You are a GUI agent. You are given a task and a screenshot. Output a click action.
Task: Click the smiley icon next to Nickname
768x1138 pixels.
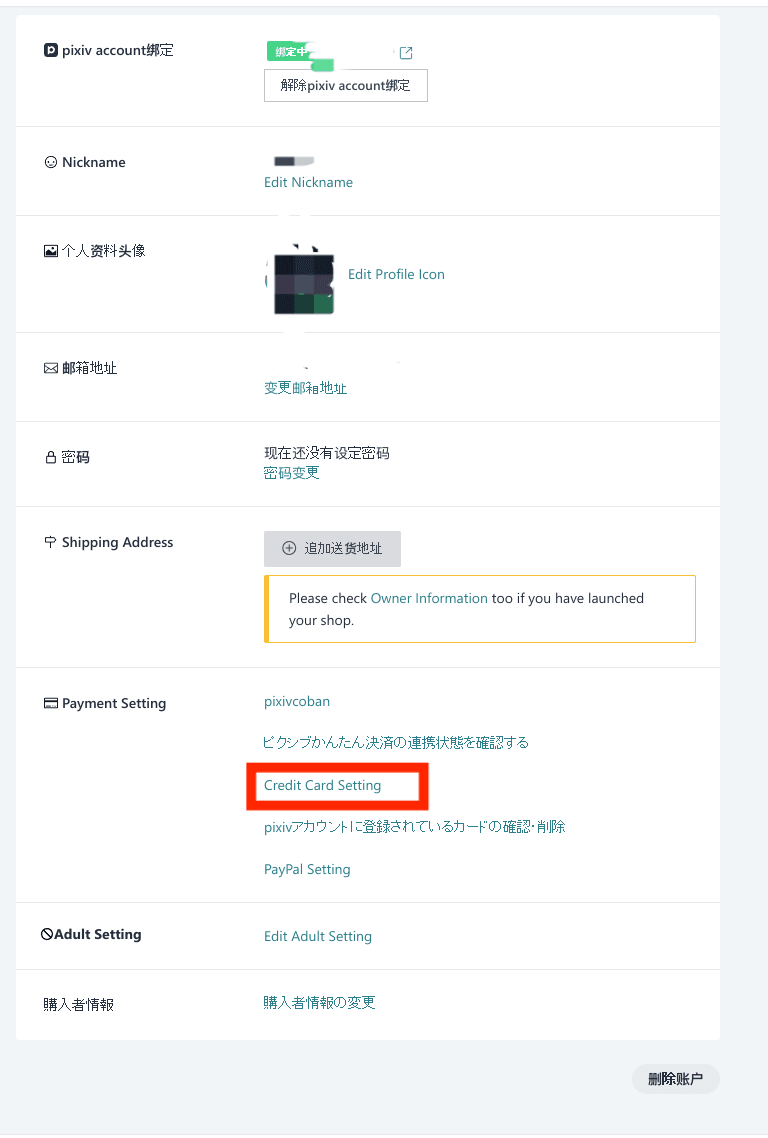click(51, 162)
